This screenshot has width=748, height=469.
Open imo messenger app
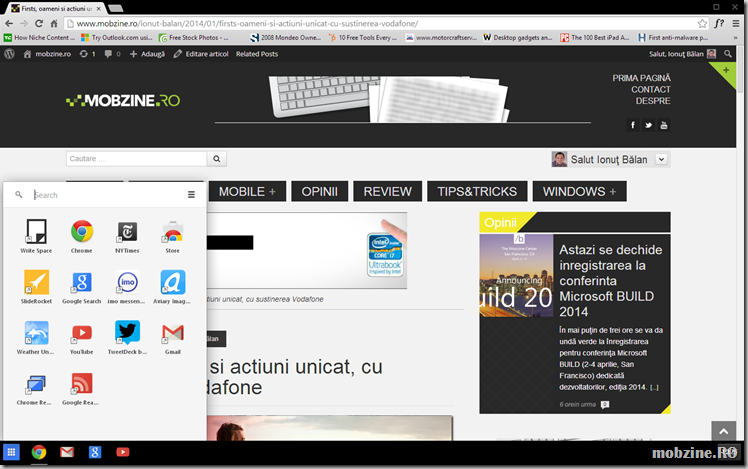127,283
